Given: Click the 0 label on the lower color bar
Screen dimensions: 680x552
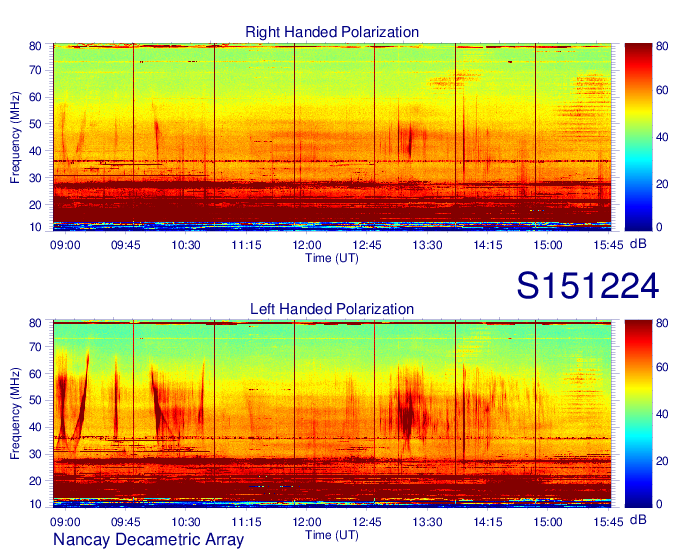Looking at the screenshot, I should [660, 504].
